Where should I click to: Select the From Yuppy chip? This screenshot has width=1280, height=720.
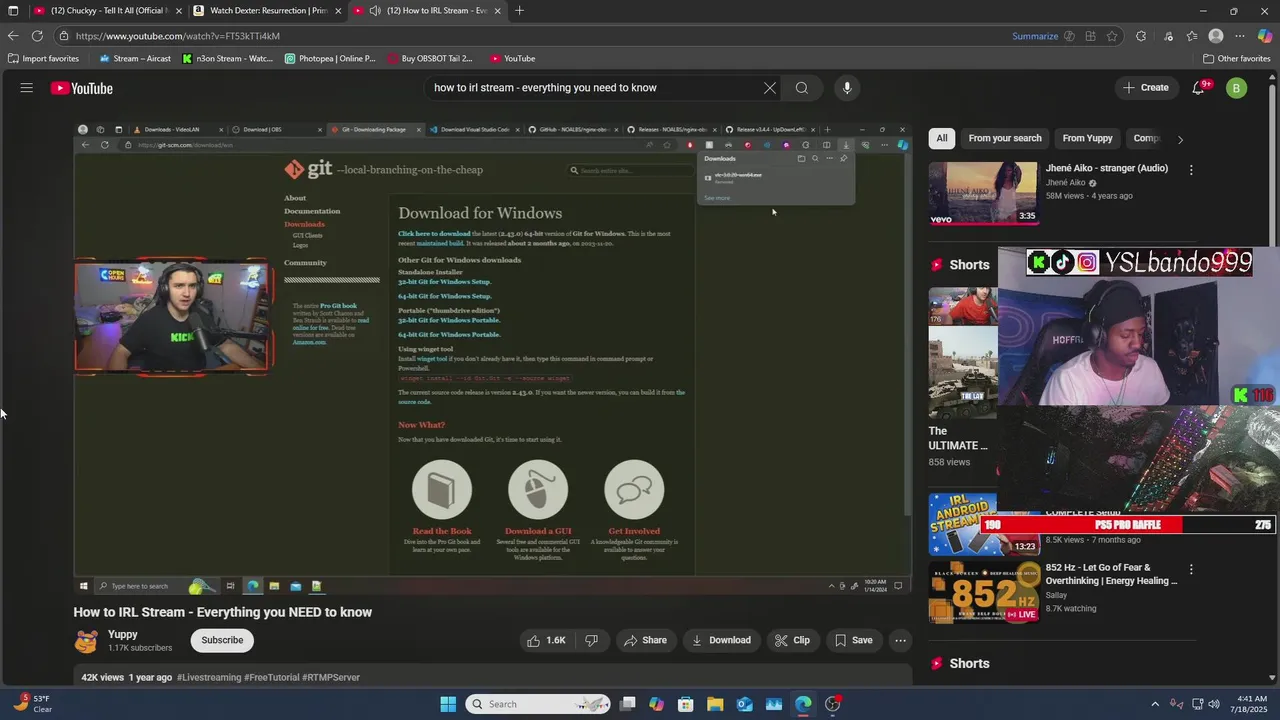(x=1087, y=138)
